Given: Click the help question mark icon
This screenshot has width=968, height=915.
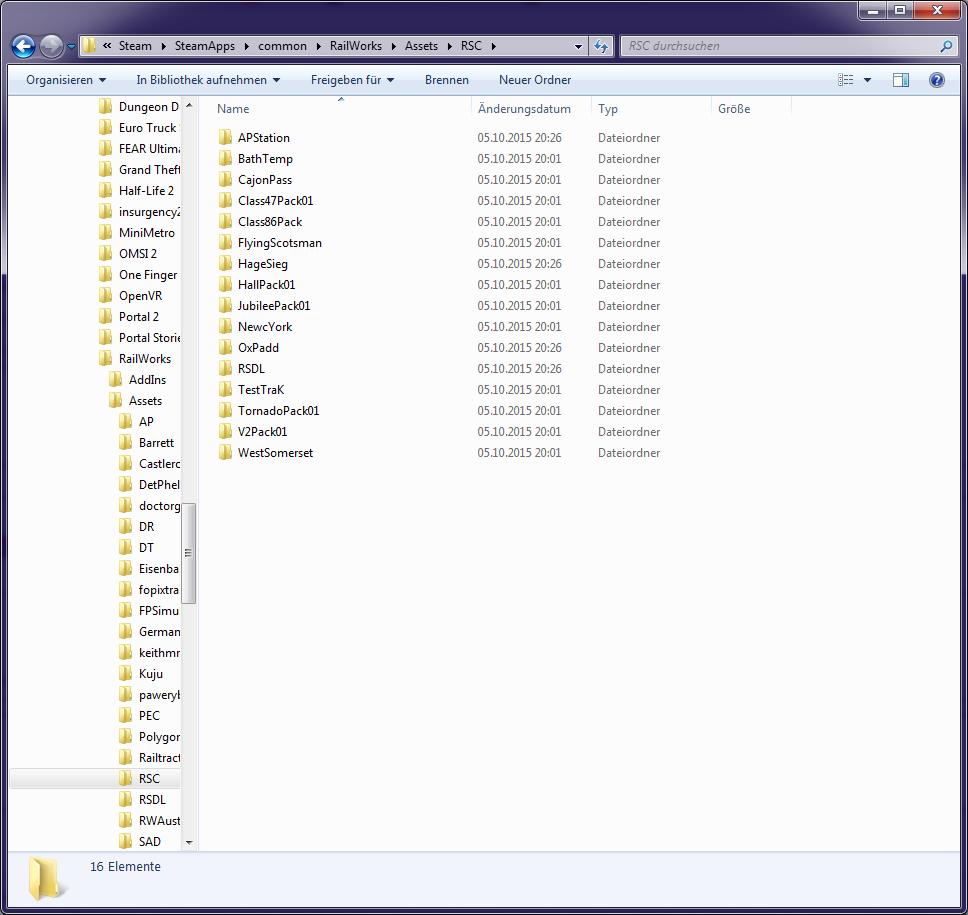Looking at the screenshot, I should click(937, 80).
